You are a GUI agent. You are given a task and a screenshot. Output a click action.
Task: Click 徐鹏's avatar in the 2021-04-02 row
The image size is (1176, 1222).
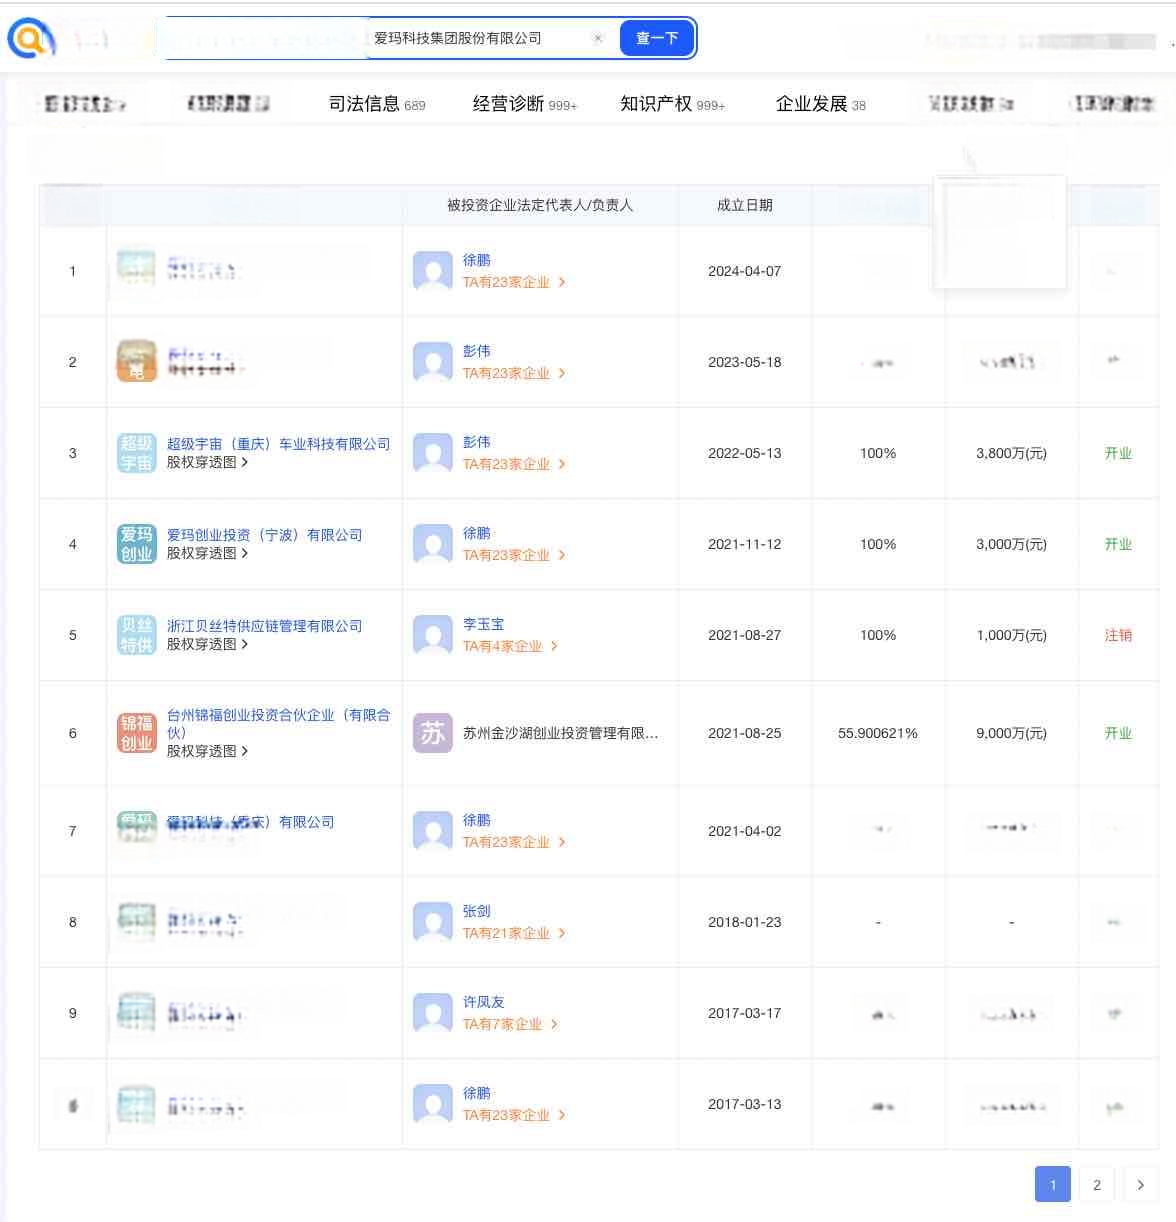click(x=432, y=831)
